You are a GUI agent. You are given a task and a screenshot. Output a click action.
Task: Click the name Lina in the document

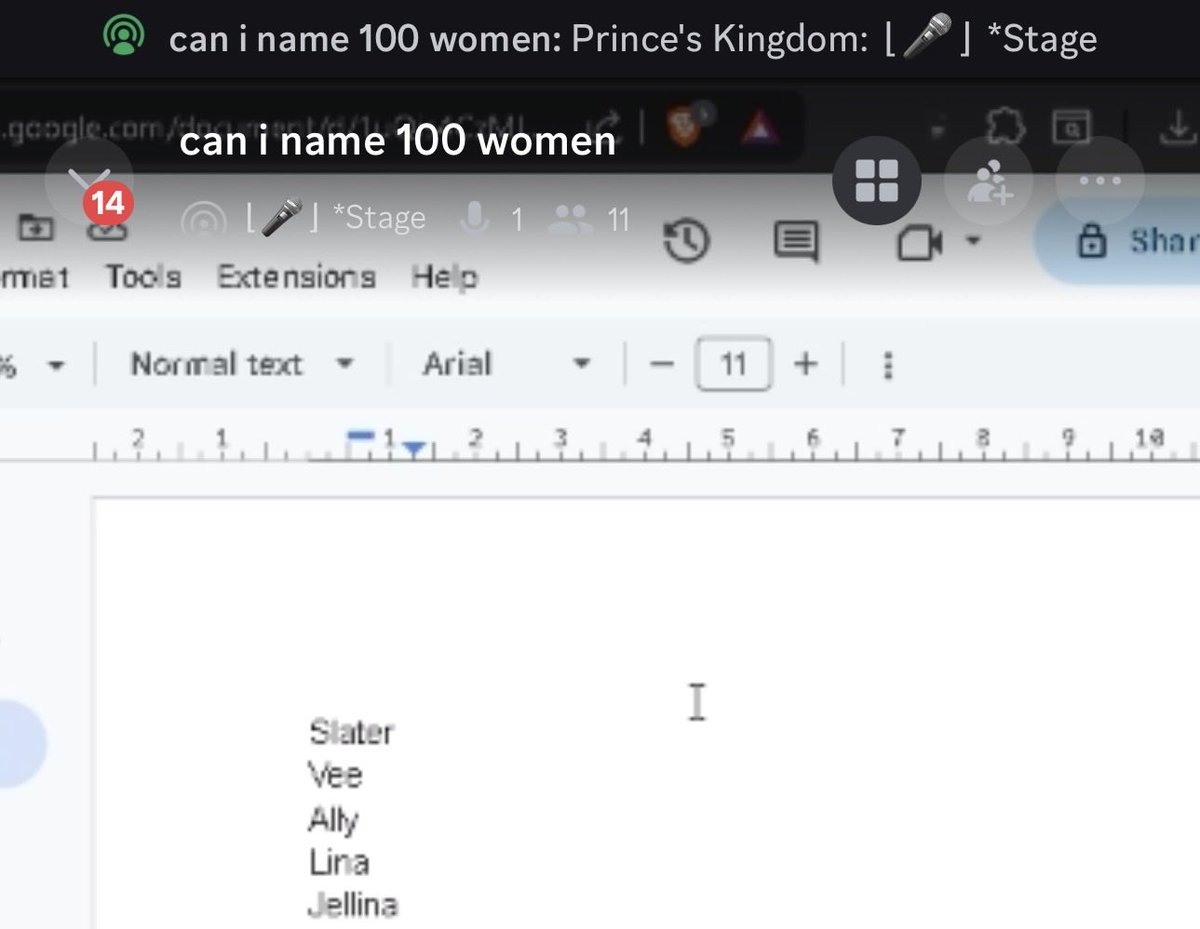click(339, 862)
